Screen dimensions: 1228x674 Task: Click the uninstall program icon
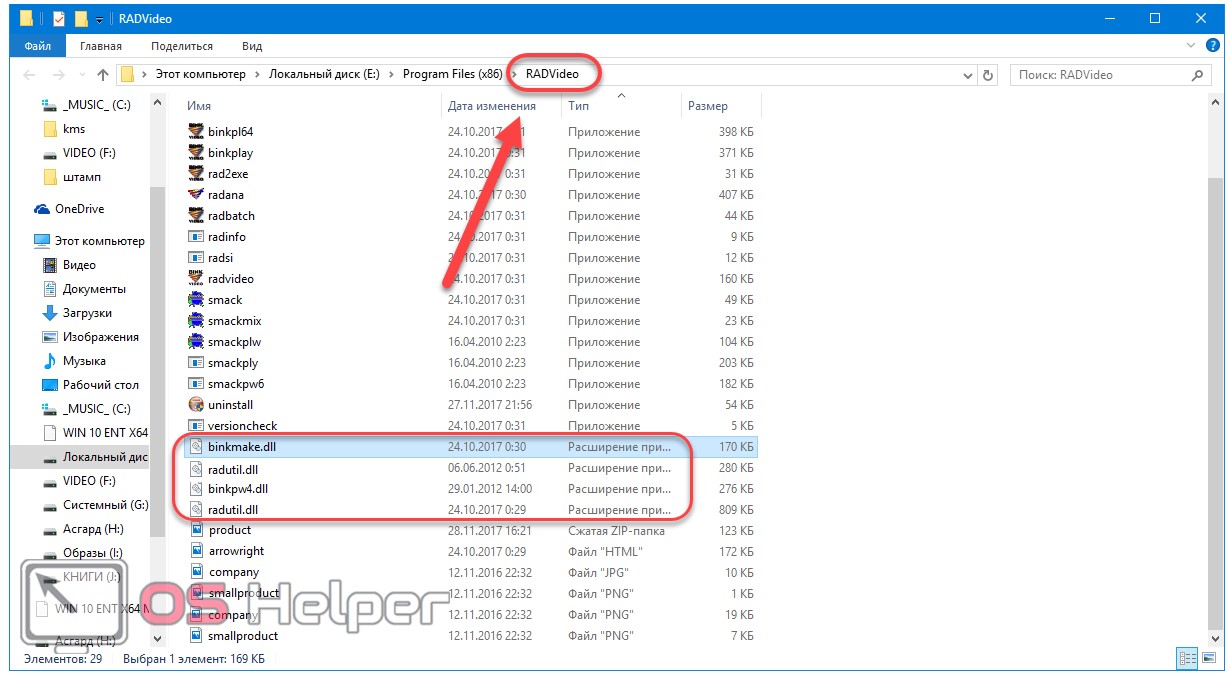(x=196, y=405)
